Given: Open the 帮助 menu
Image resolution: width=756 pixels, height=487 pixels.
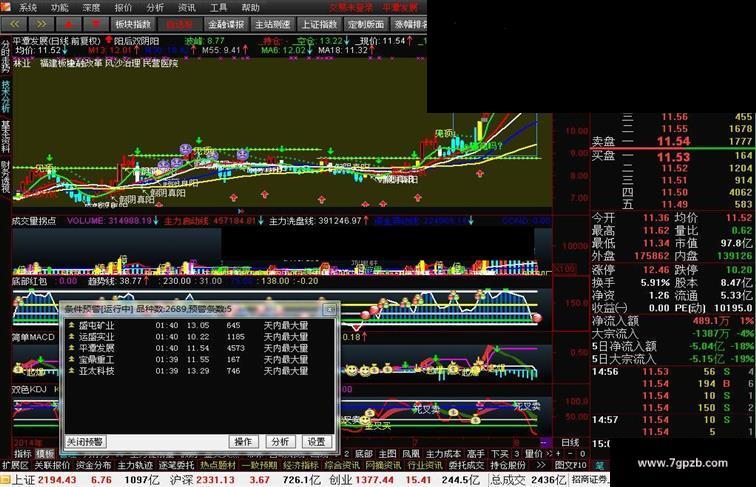Looking at the screenshot, I should pos(250,7).
